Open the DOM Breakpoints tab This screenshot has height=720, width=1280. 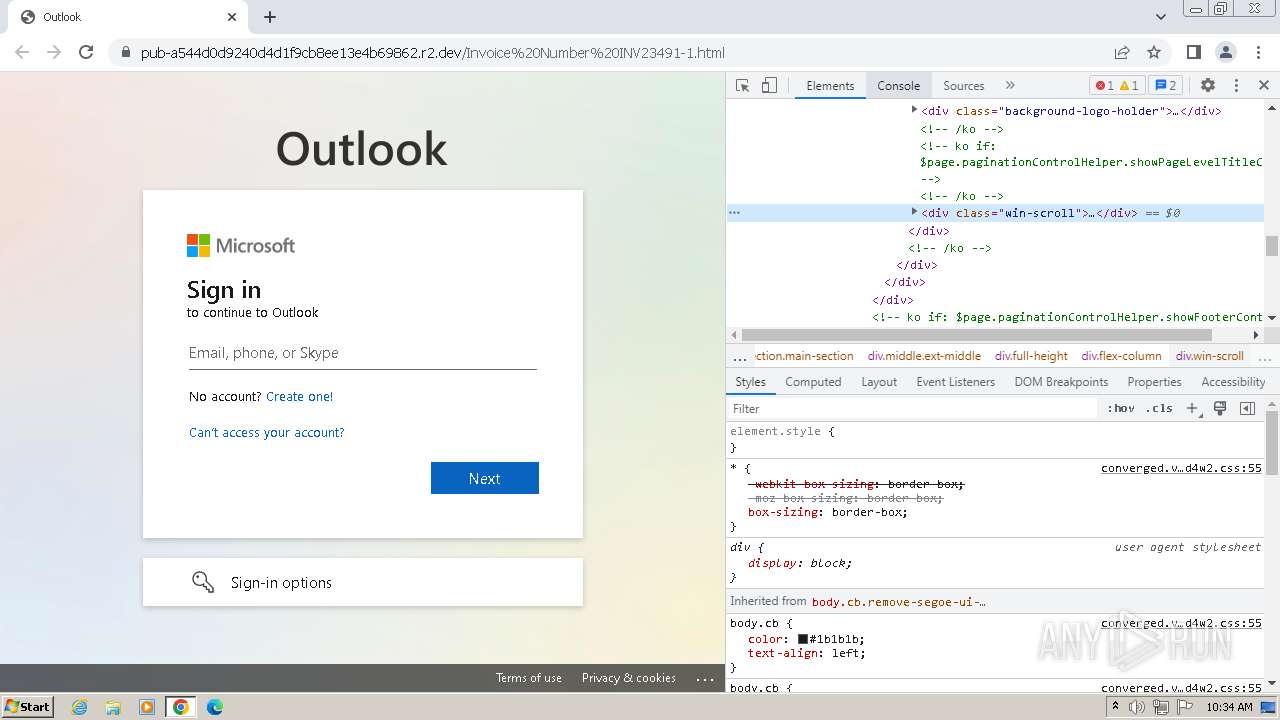[1061, 382]
